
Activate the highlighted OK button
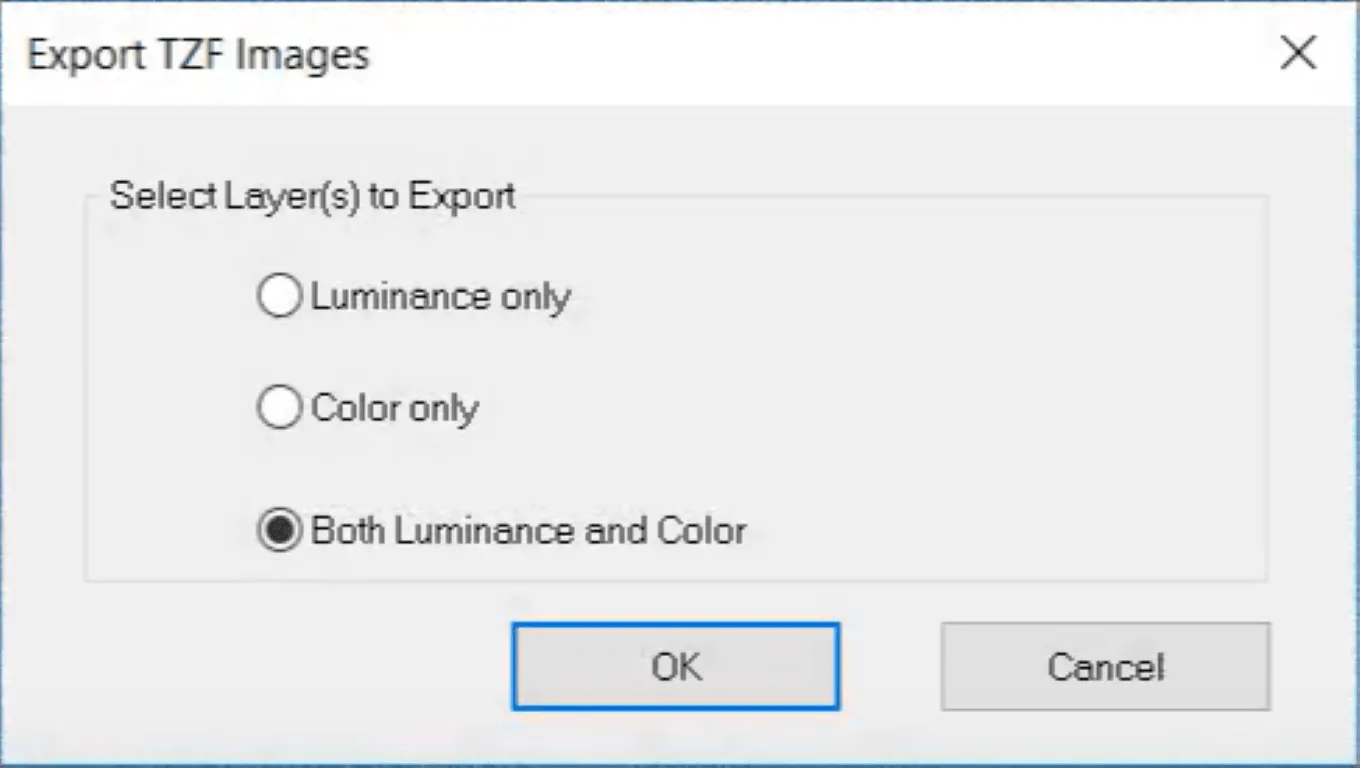click(676, 667)
